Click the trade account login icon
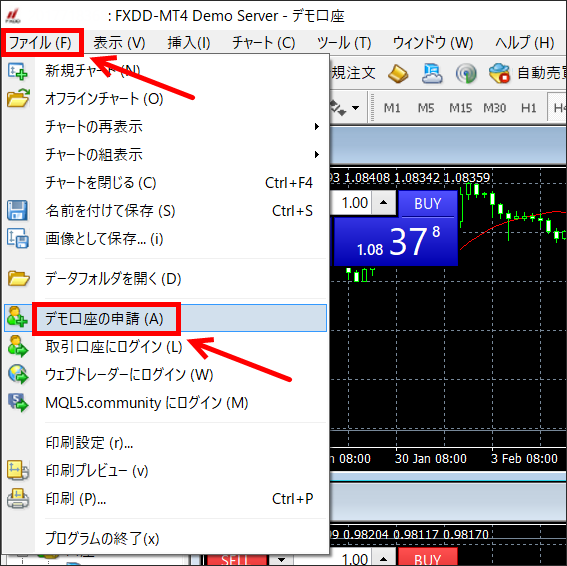 (18, 346)
